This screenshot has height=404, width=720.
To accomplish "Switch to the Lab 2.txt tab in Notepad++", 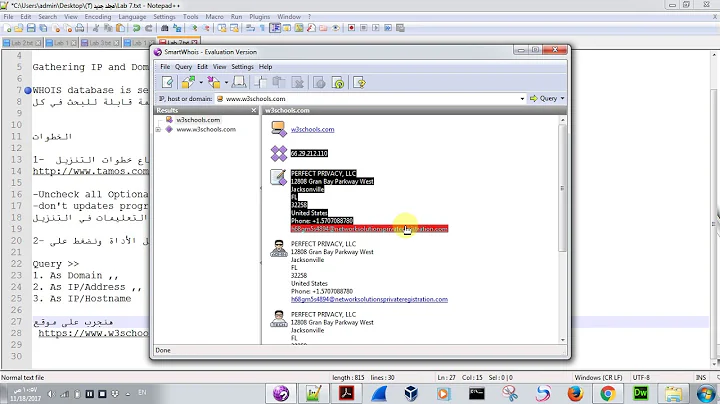I will 22,43.
